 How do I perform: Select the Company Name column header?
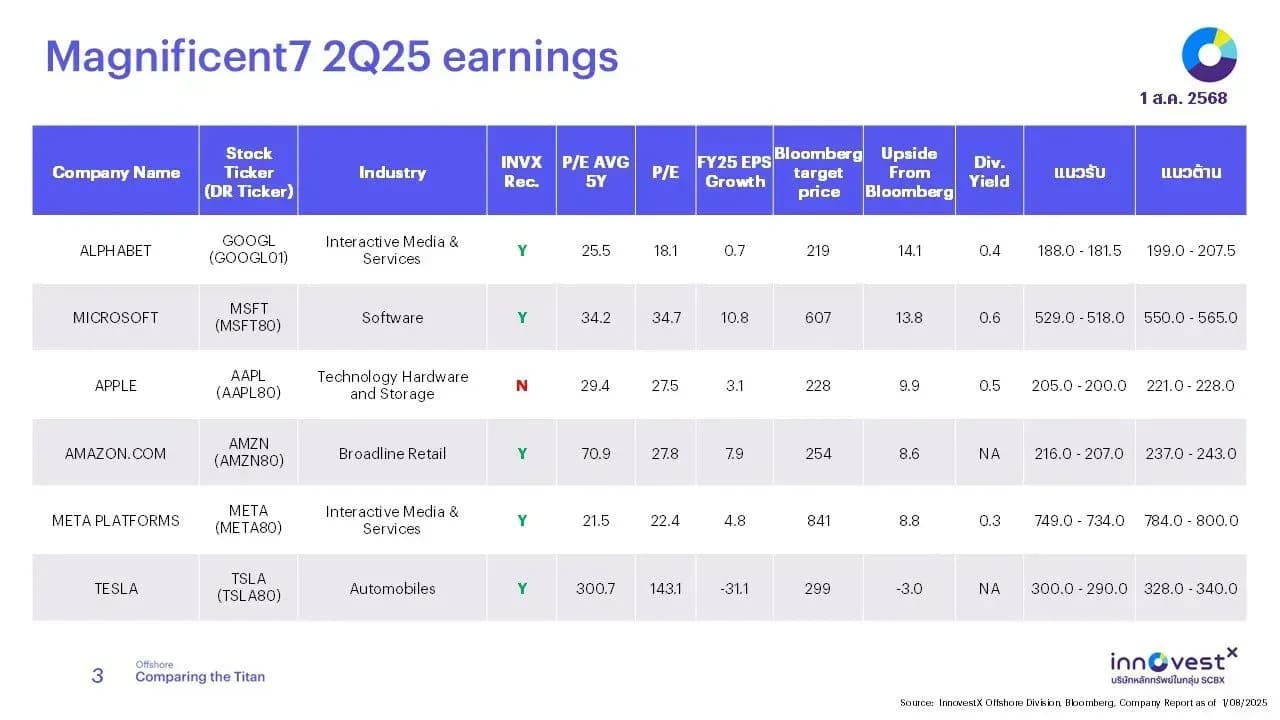tap(116, 172)
